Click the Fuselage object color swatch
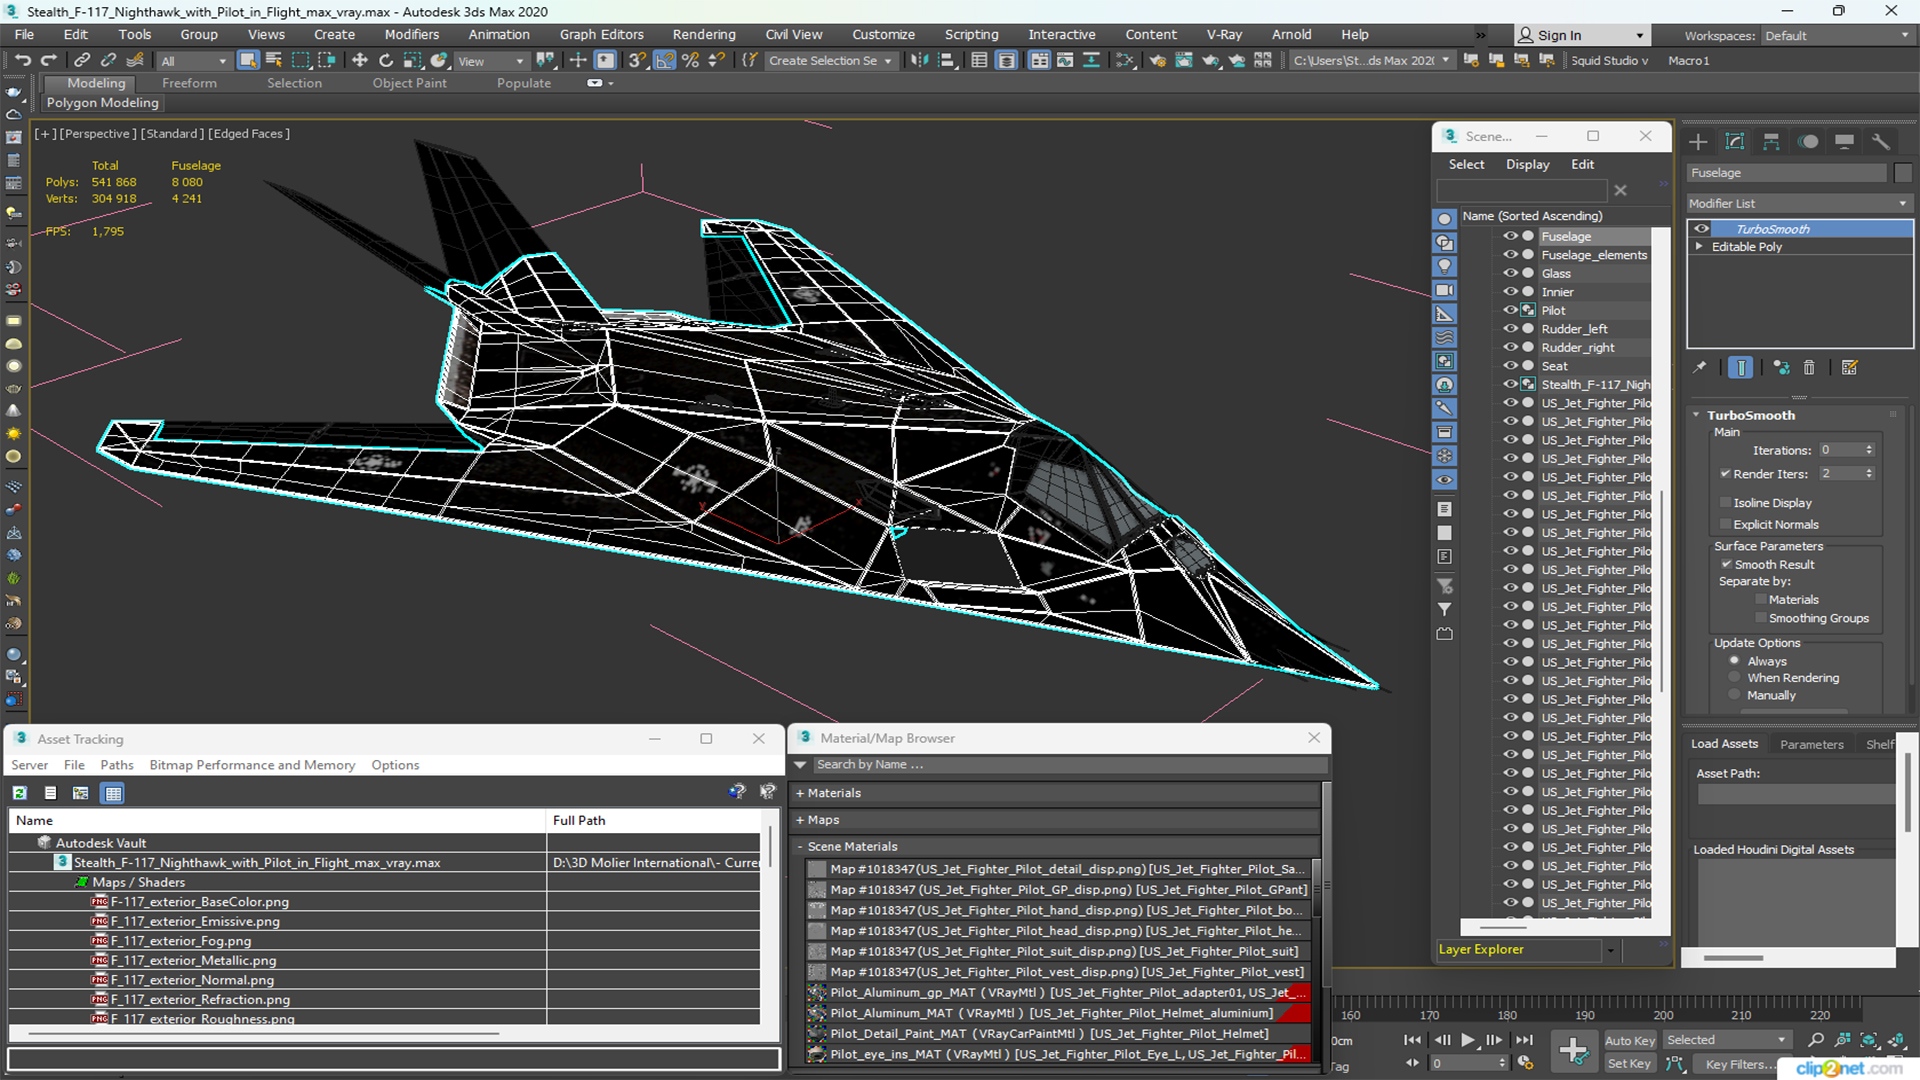 tap(1903, 173)
